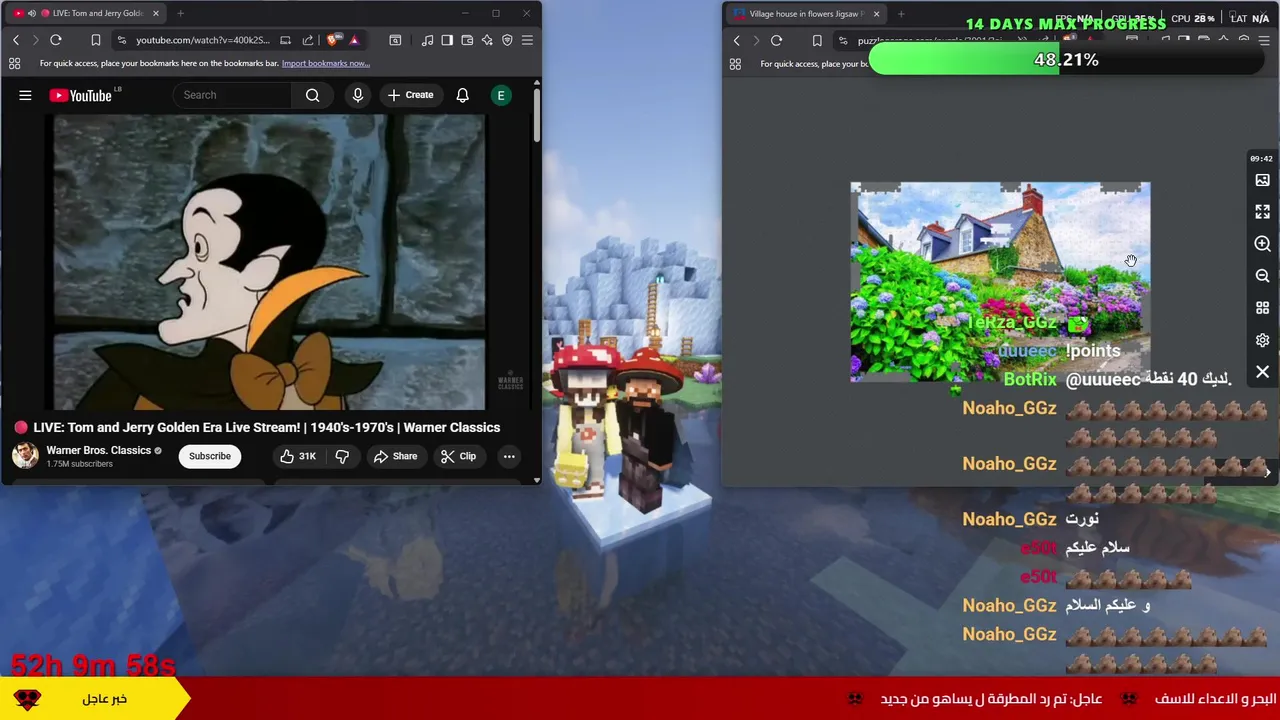Like the Tom and Jerry stream

297,456
